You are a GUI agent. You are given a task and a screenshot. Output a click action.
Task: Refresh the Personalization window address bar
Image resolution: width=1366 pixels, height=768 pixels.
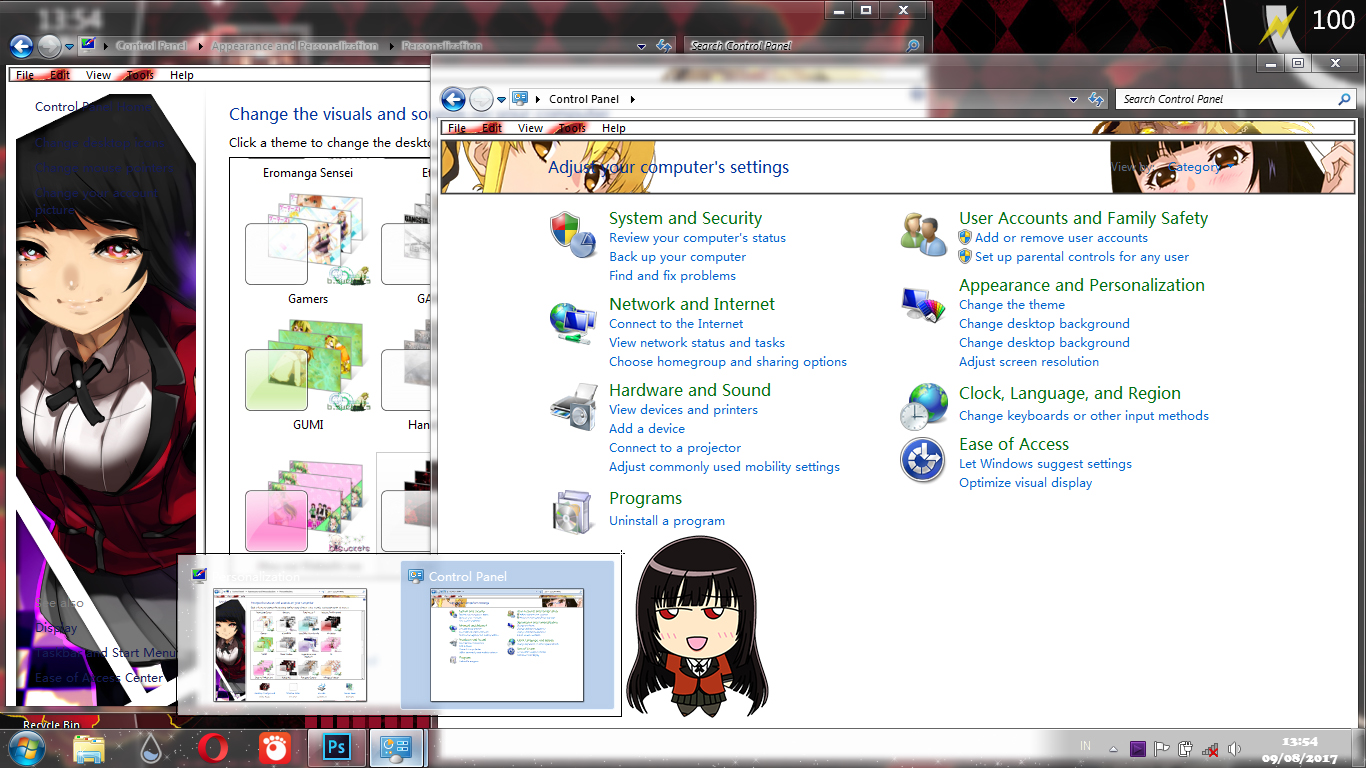(x=664, y=46)
